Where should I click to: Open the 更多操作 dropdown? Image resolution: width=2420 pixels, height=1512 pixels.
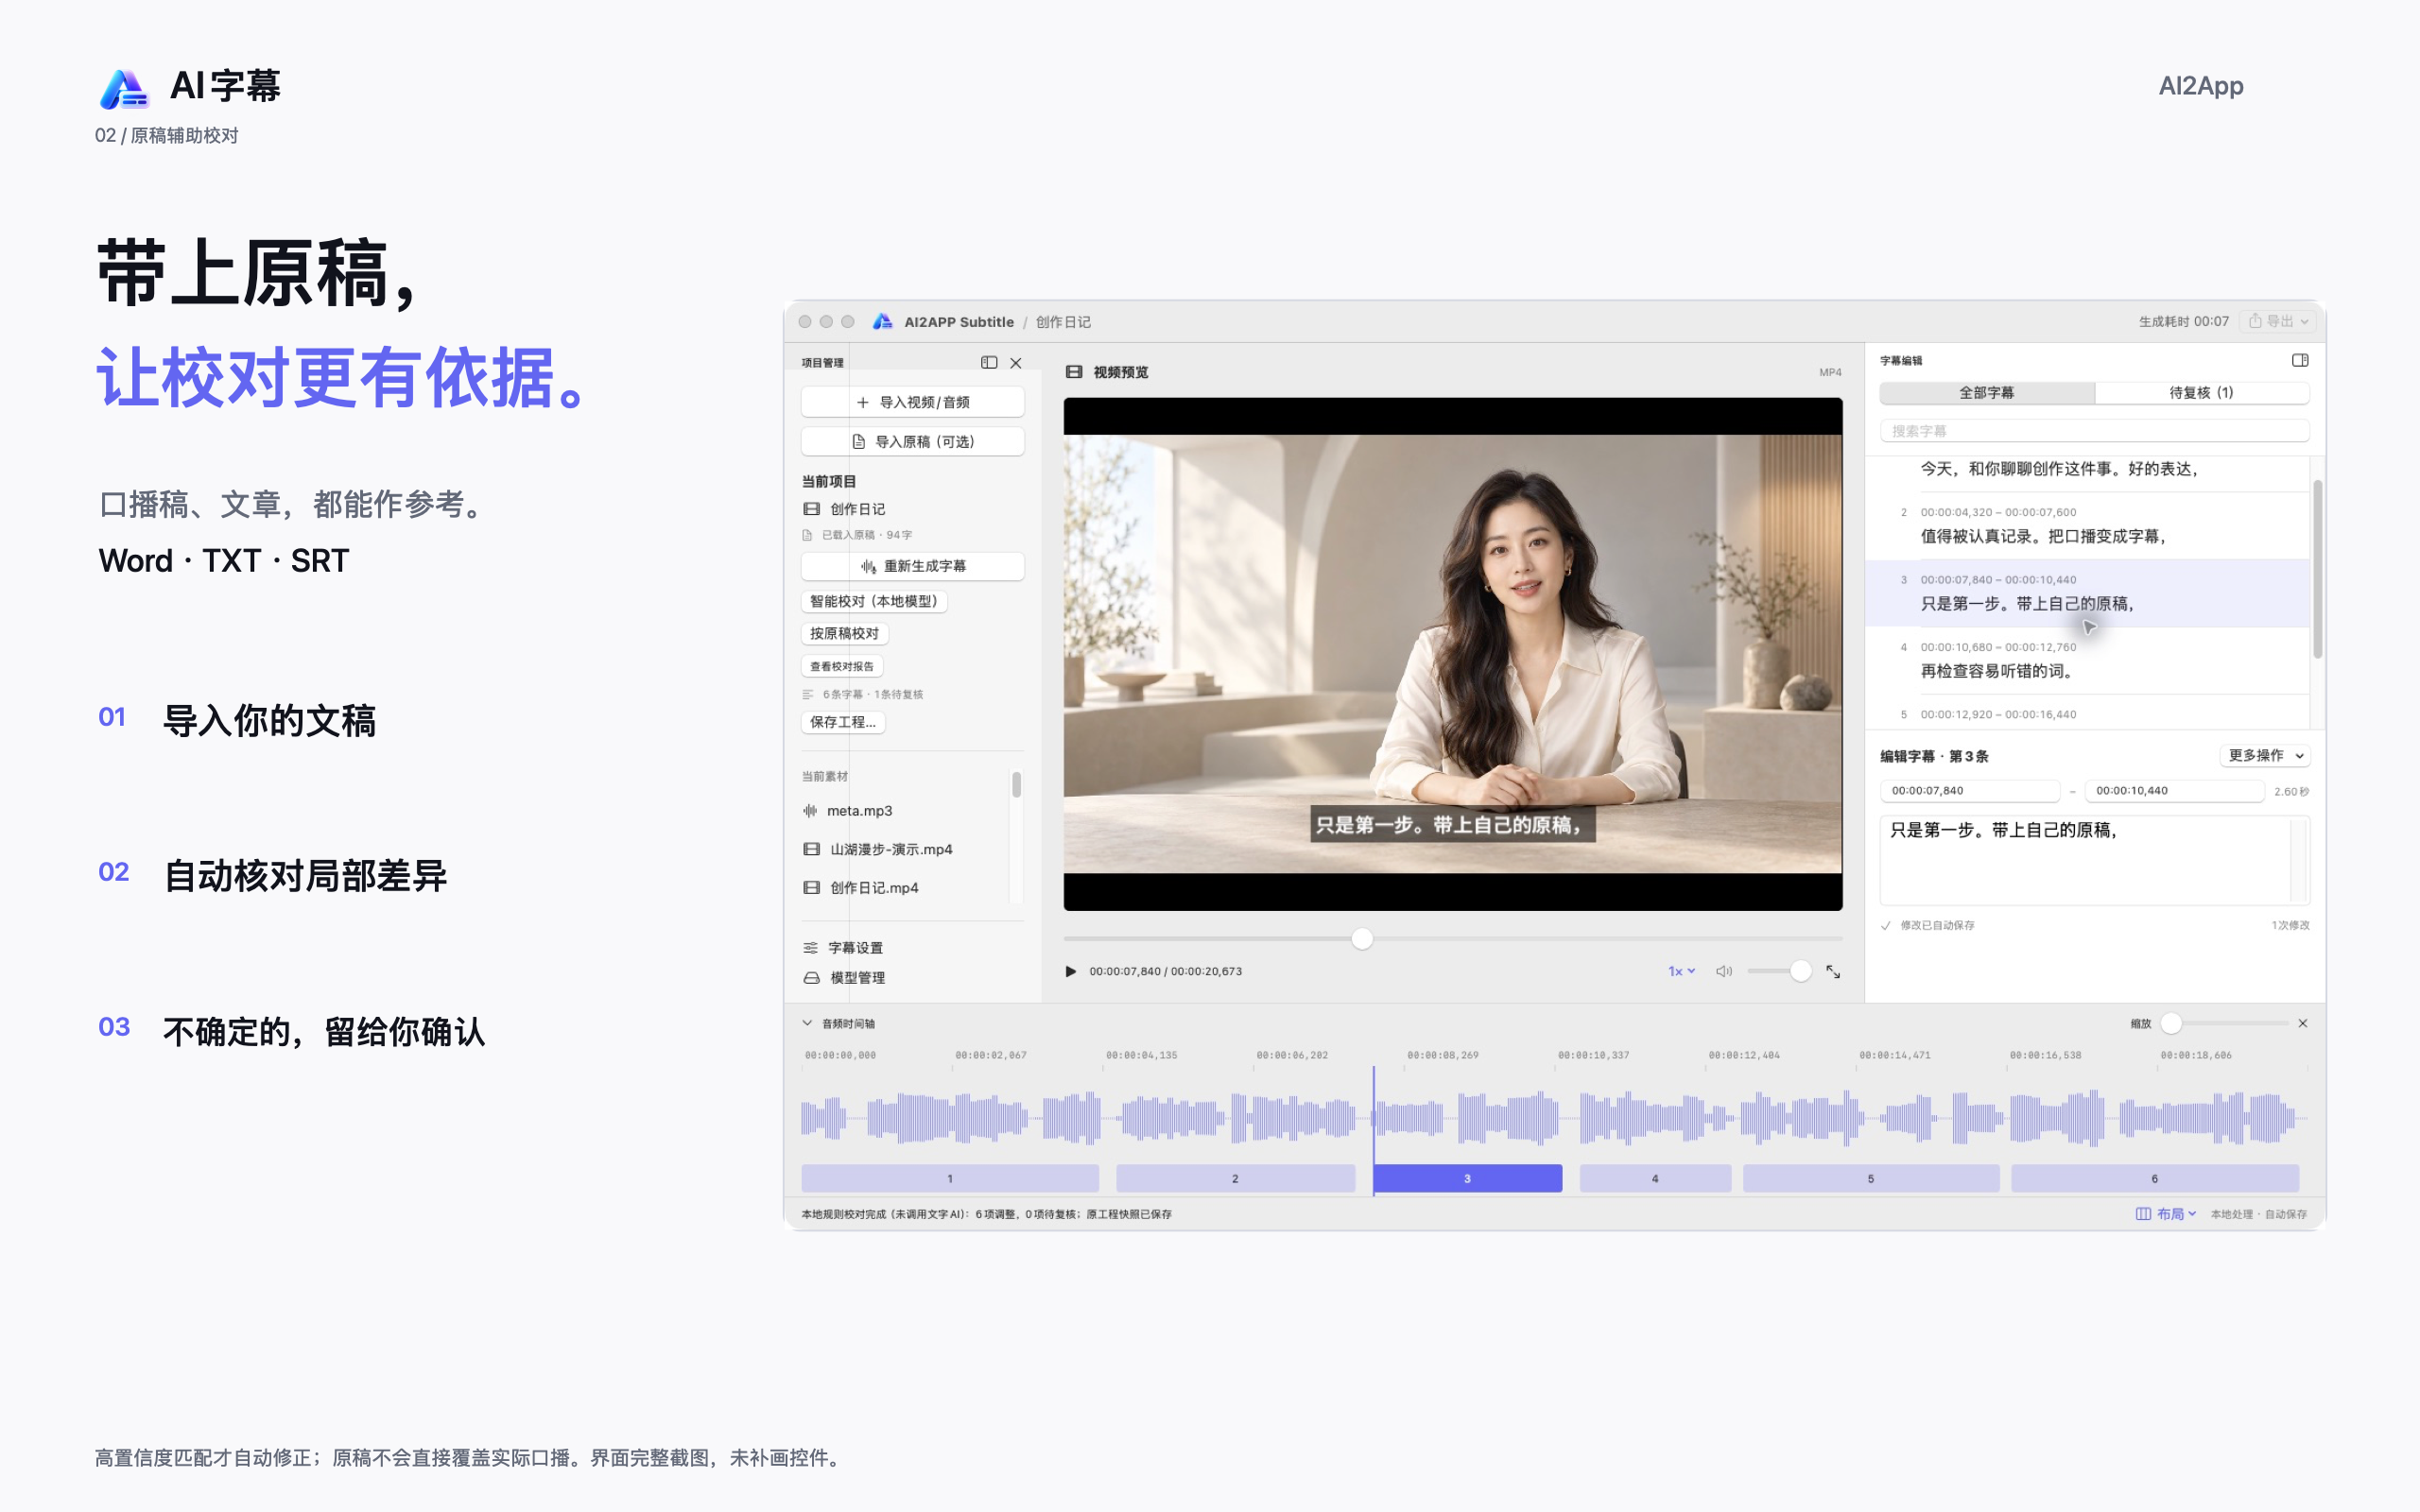tap(2265, 755)
